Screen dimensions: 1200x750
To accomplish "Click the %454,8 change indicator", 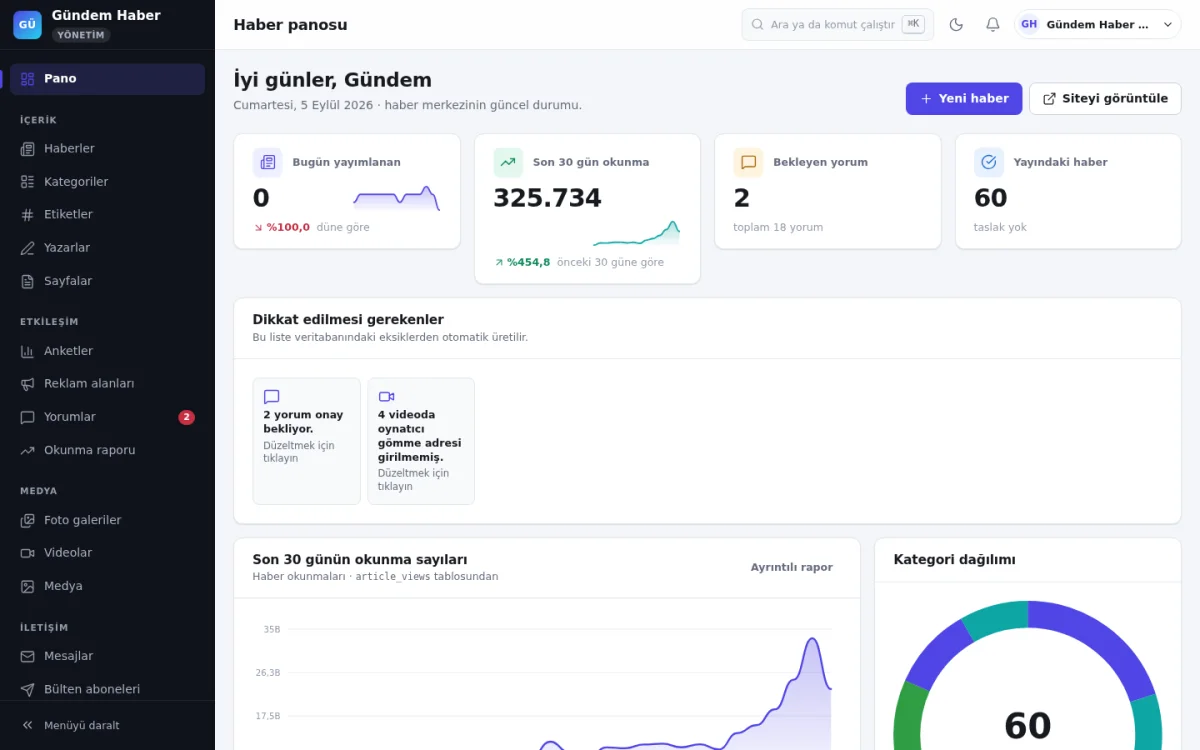I will click(x=522, y=262).
